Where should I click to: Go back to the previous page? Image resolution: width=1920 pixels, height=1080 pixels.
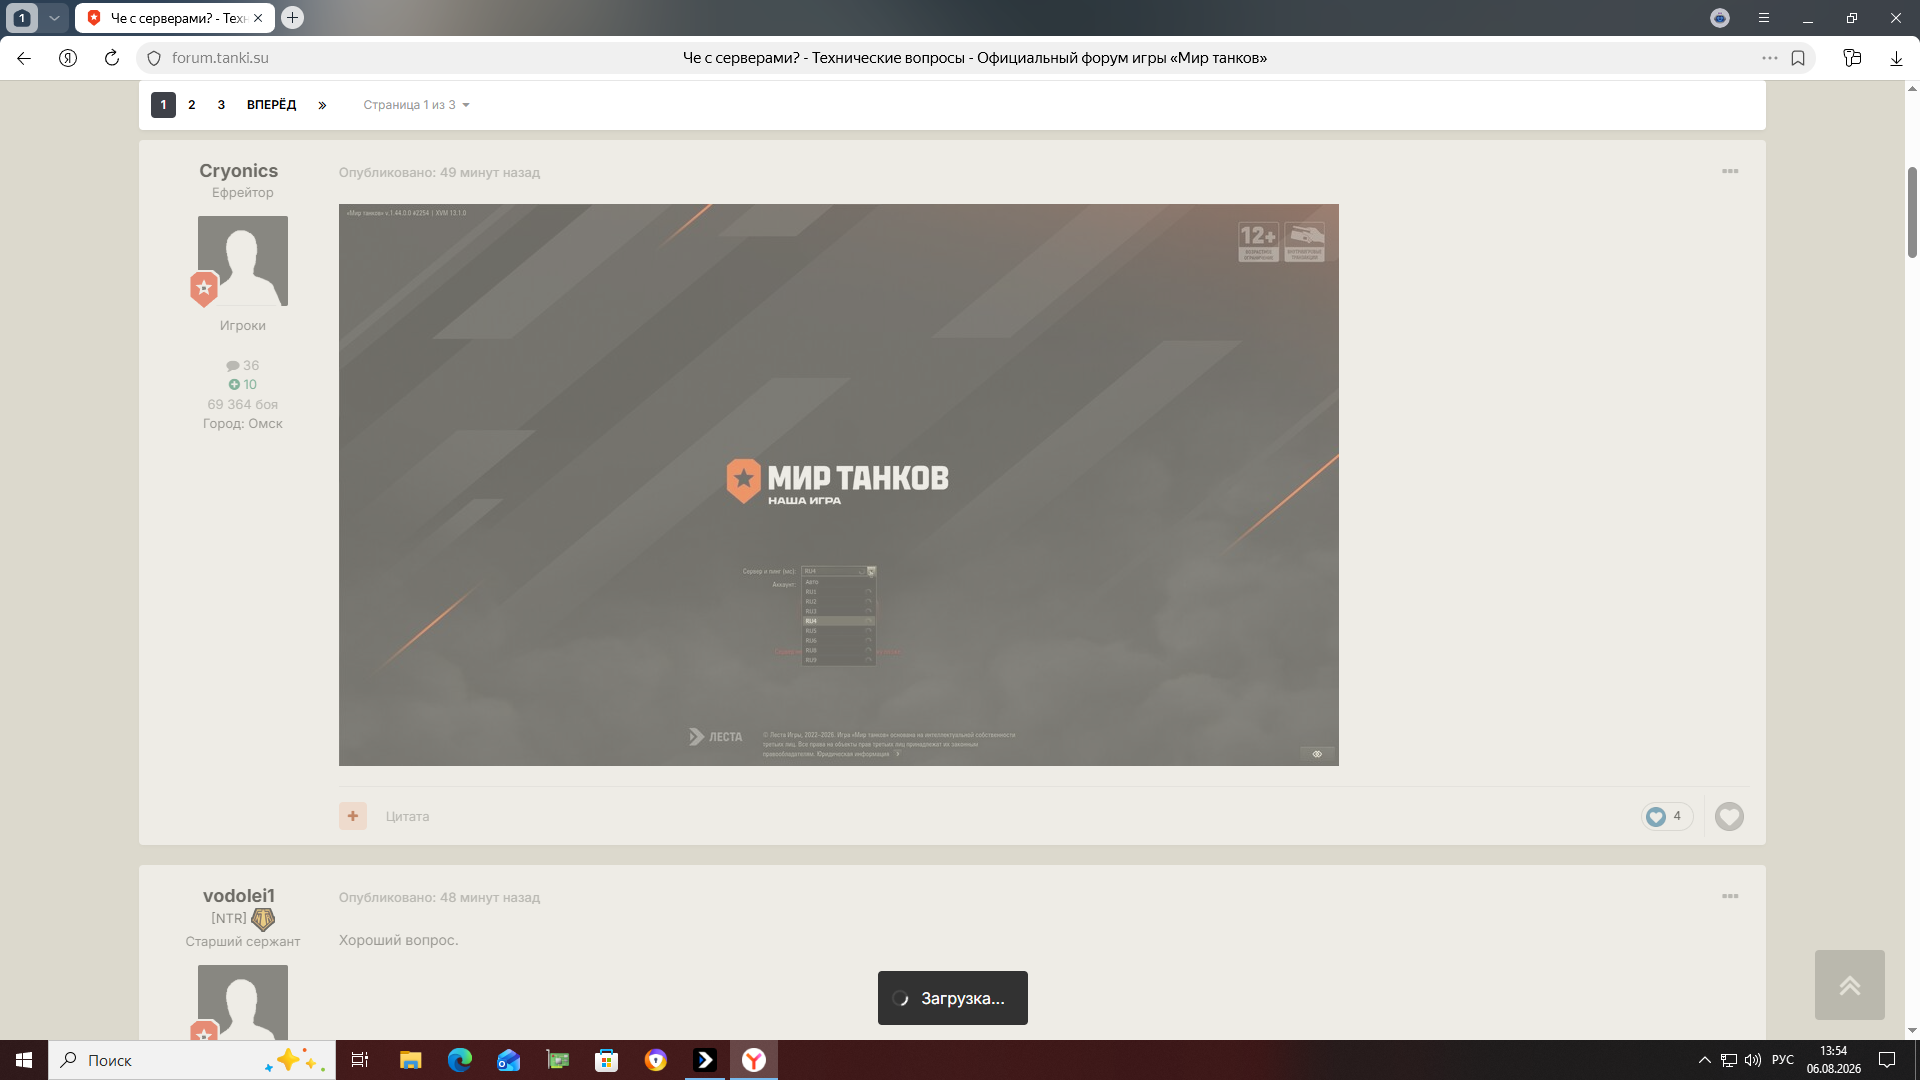24,58
